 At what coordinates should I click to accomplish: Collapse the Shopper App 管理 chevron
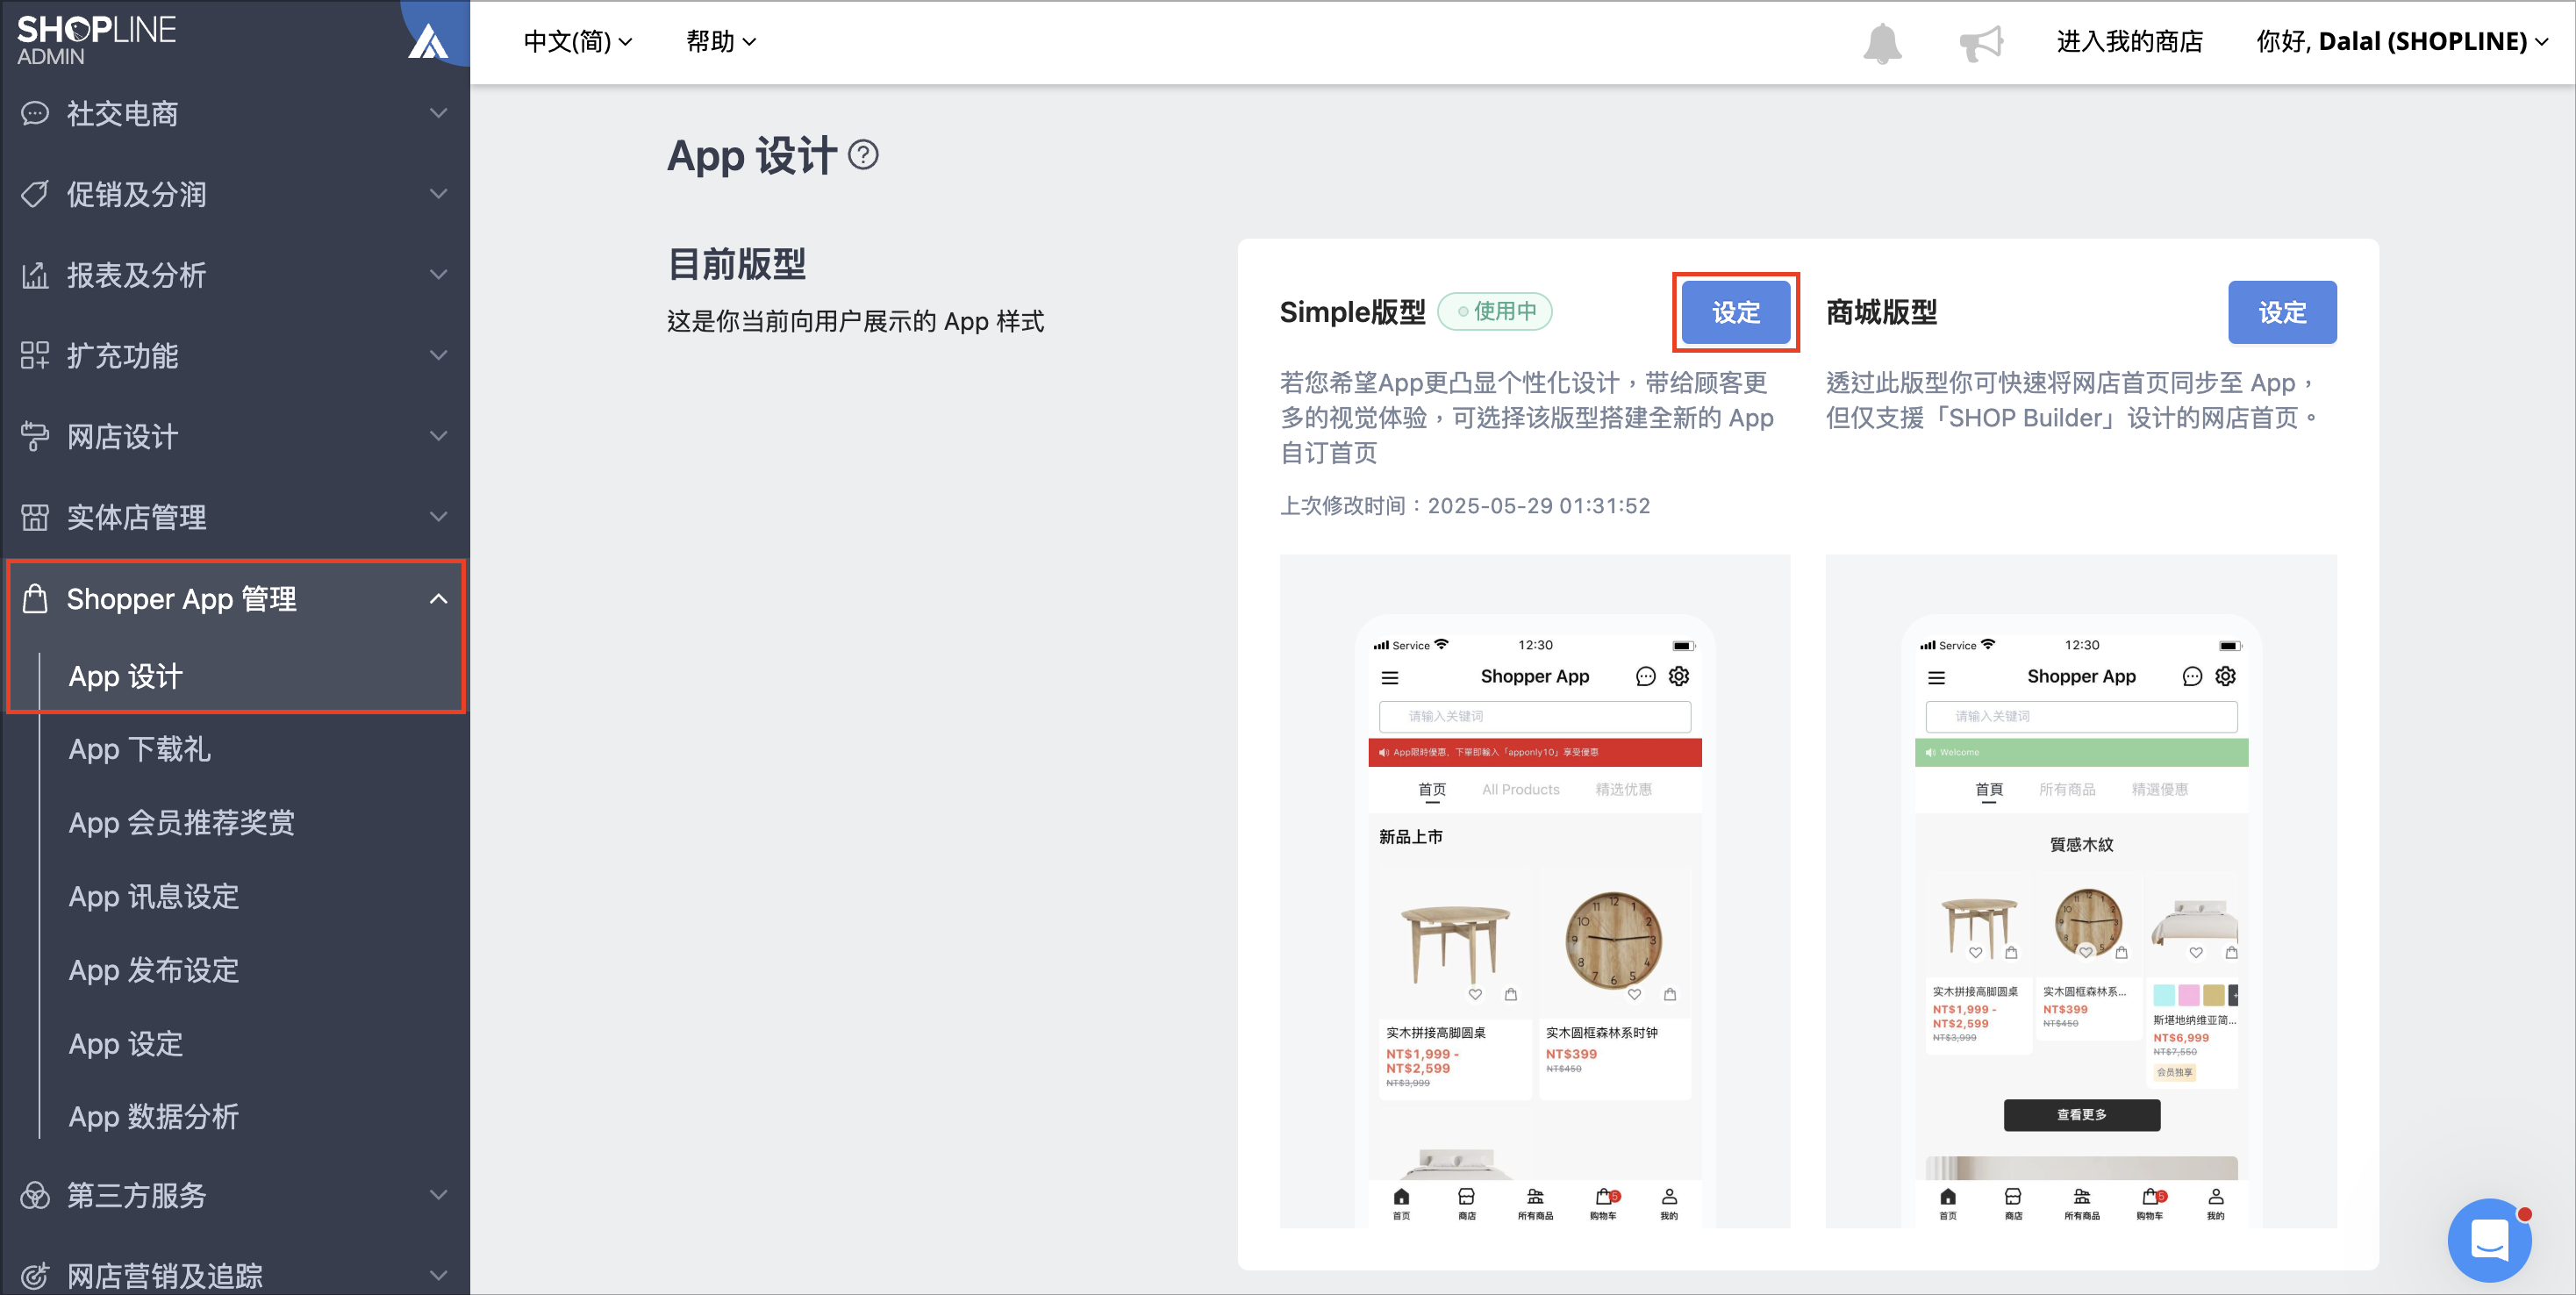[x=438, y=599]
